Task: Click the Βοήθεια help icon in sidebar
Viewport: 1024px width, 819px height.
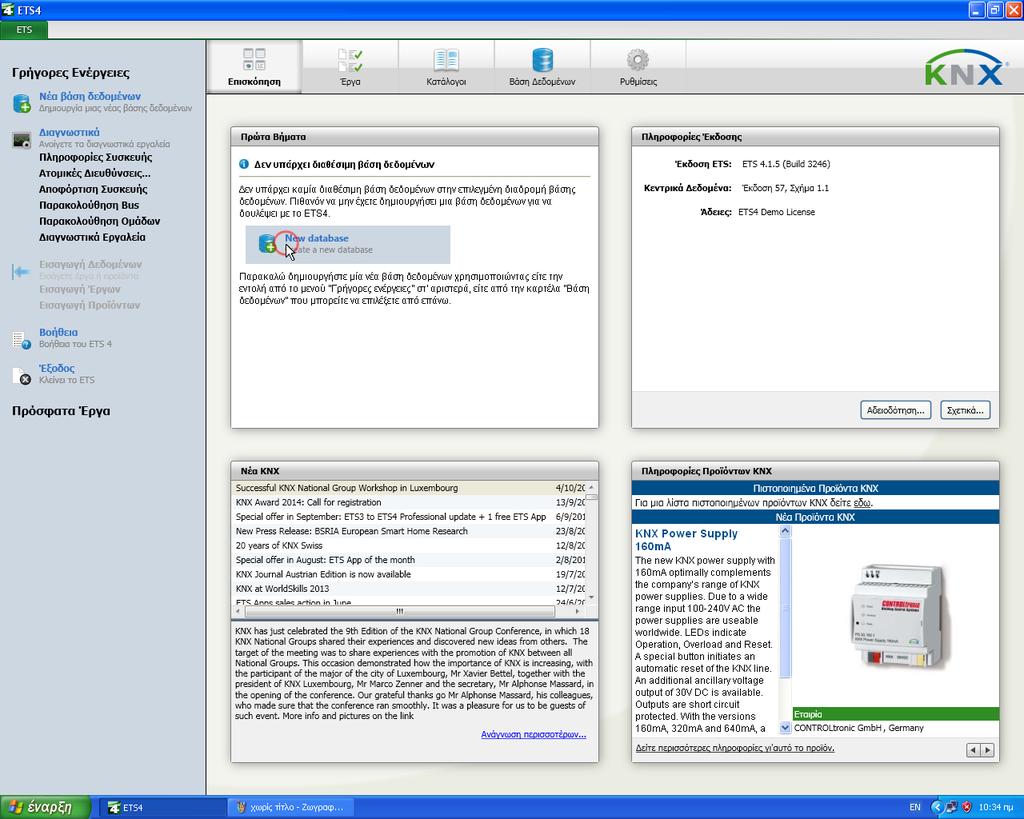Action: point(22,340)
